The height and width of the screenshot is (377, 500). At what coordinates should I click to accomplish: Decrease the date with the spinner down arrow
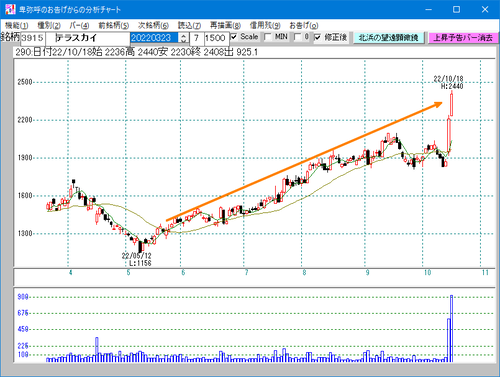click(183, 41)
